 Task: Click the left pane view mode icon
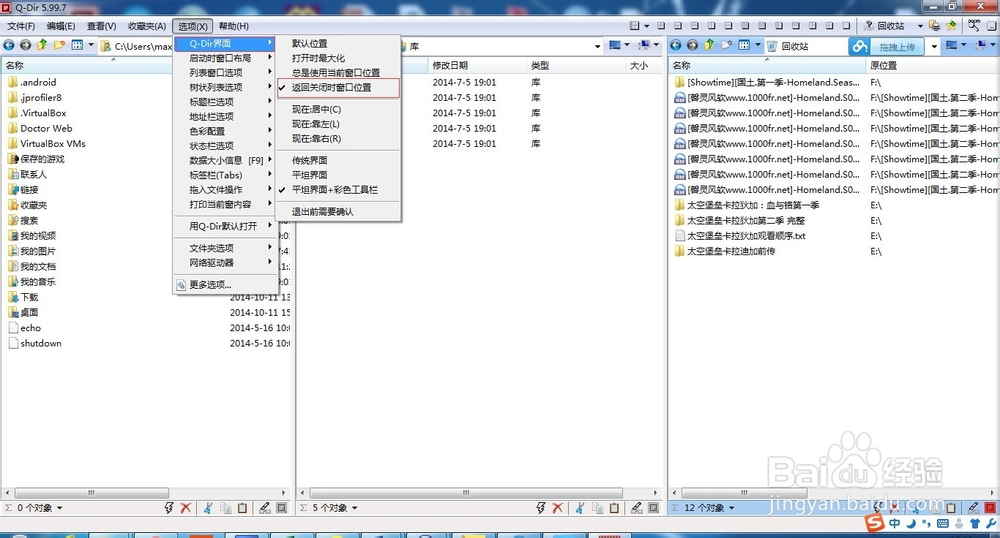coord(77,45)
